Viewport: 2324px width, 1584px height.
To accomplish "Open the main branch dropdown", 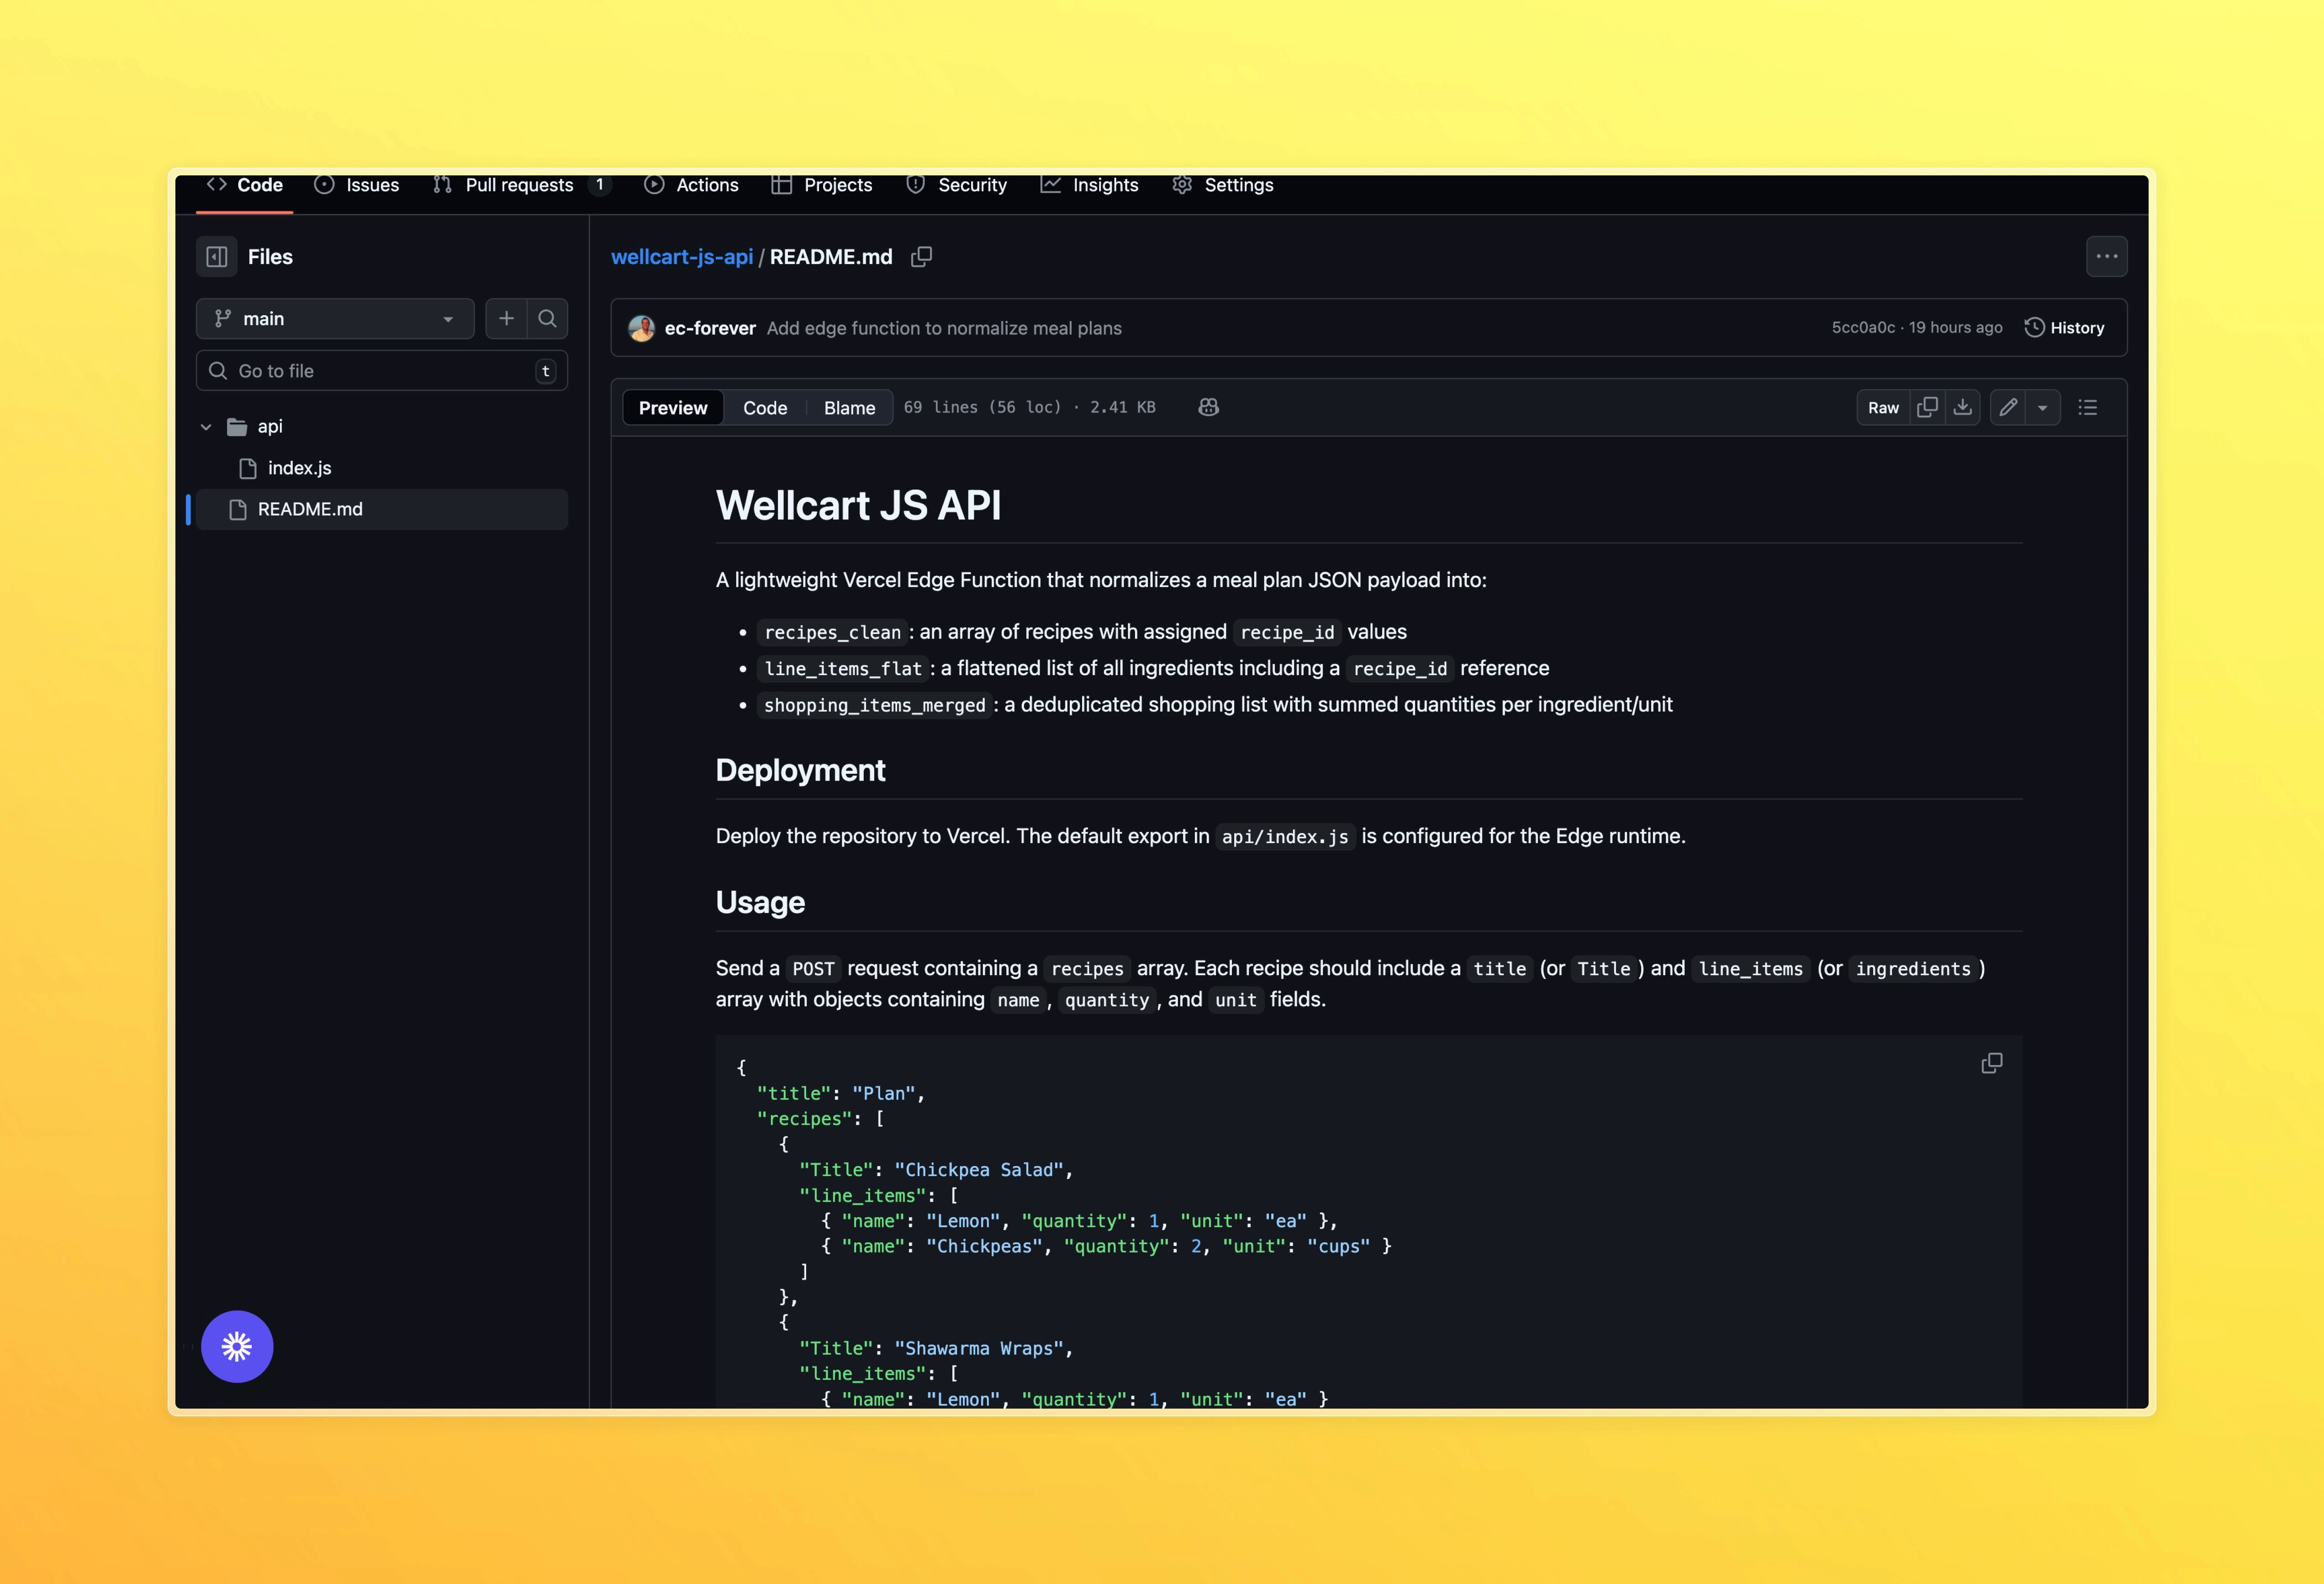I will point(335,318).
